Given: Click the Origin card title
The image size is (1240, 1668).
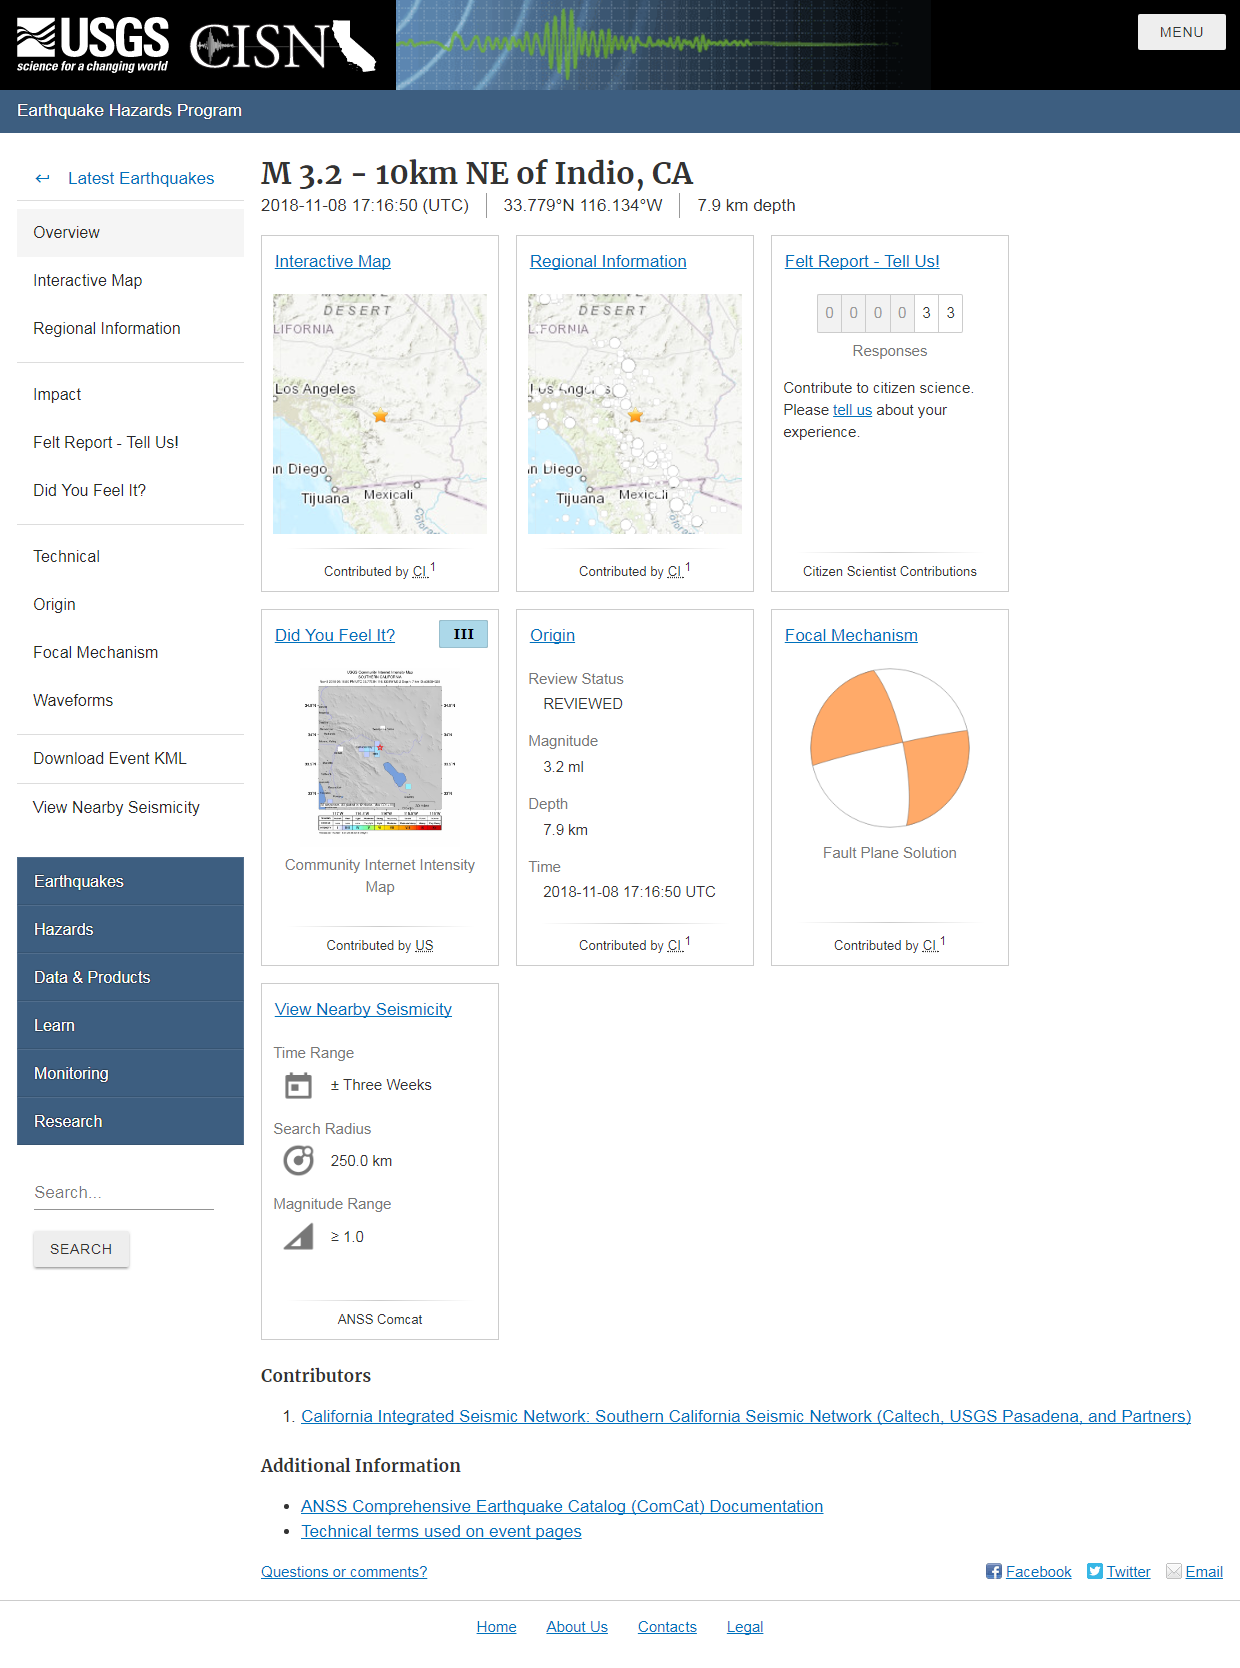Looking at the screenshot, I should point(552,635).
